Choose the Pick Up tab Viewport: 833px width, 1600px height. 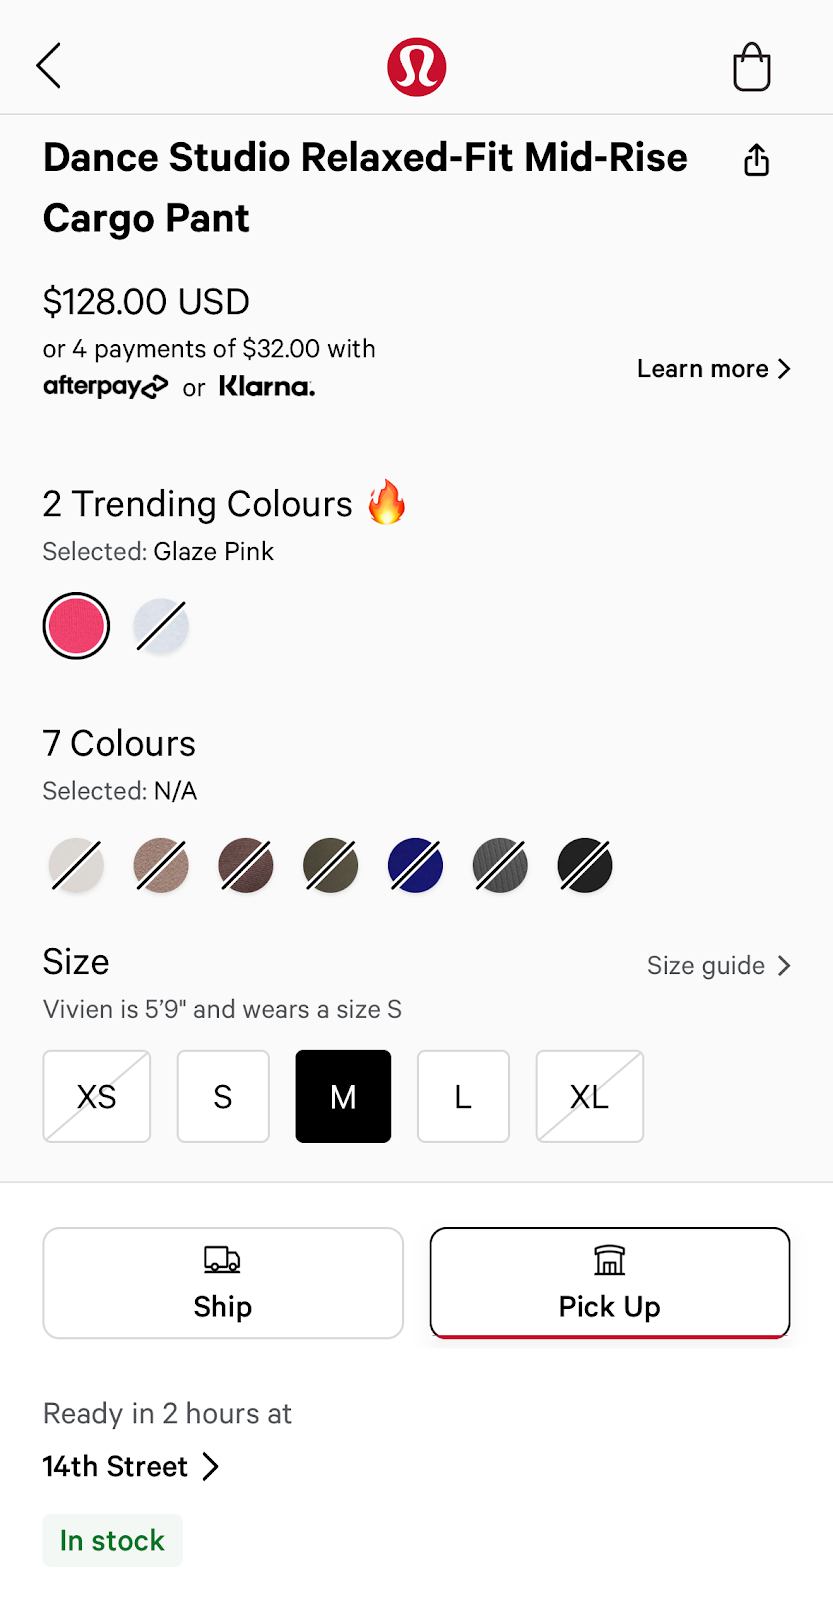[x=609, y=1283]
